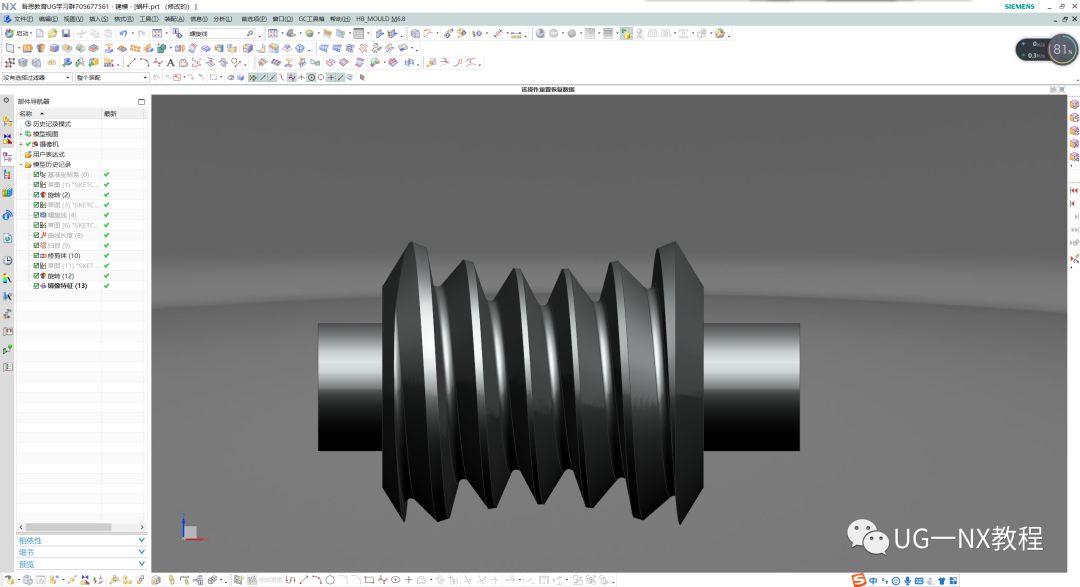Click the microphone icon in the IME bar
The height and width of the screenshot is (587, 1080).
pyautogui.click(x=908, y=581)
